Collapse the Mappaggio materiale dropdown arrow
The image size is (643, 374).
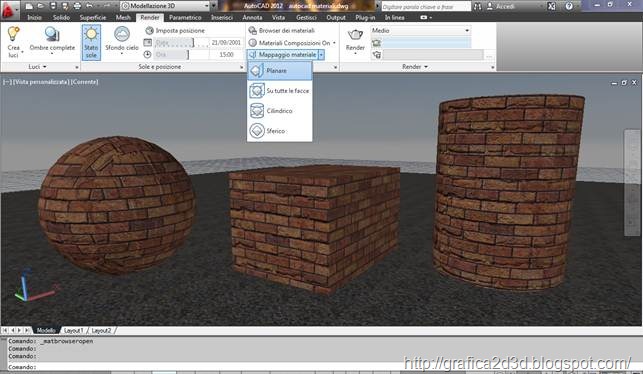point(322,55)
